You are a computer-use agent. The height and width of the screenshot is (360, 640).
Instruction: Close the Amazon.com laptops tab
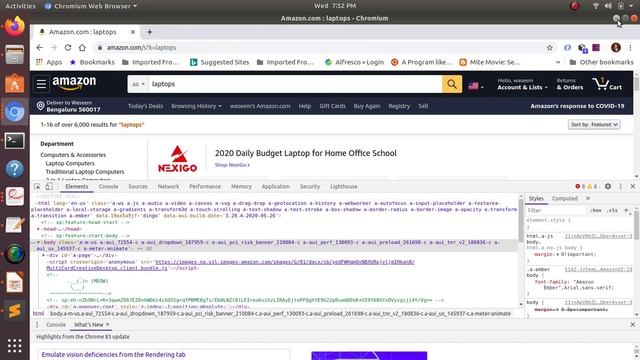click(133, 32)
